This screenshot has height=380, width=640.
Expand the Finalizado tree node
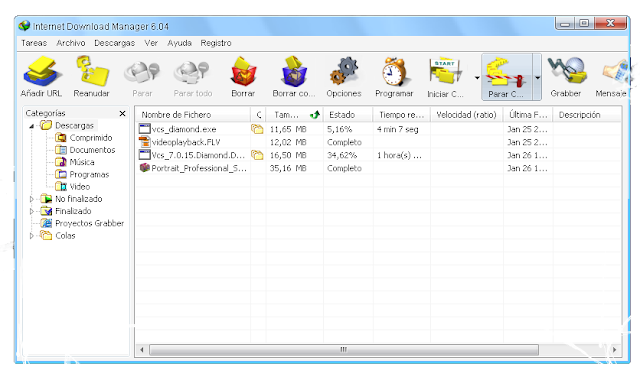(x=31, y=211)
